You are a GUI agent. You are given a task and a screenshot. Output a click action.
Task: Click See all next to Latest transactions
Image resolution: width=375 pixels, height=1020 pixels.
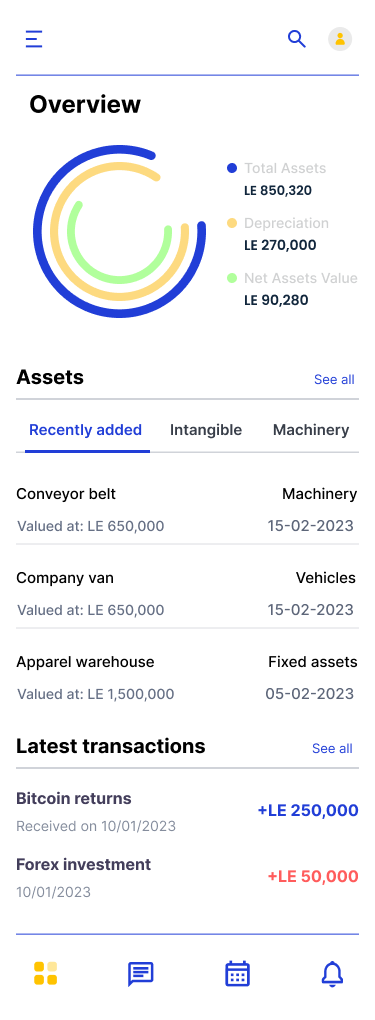click(x=332, y=748)
